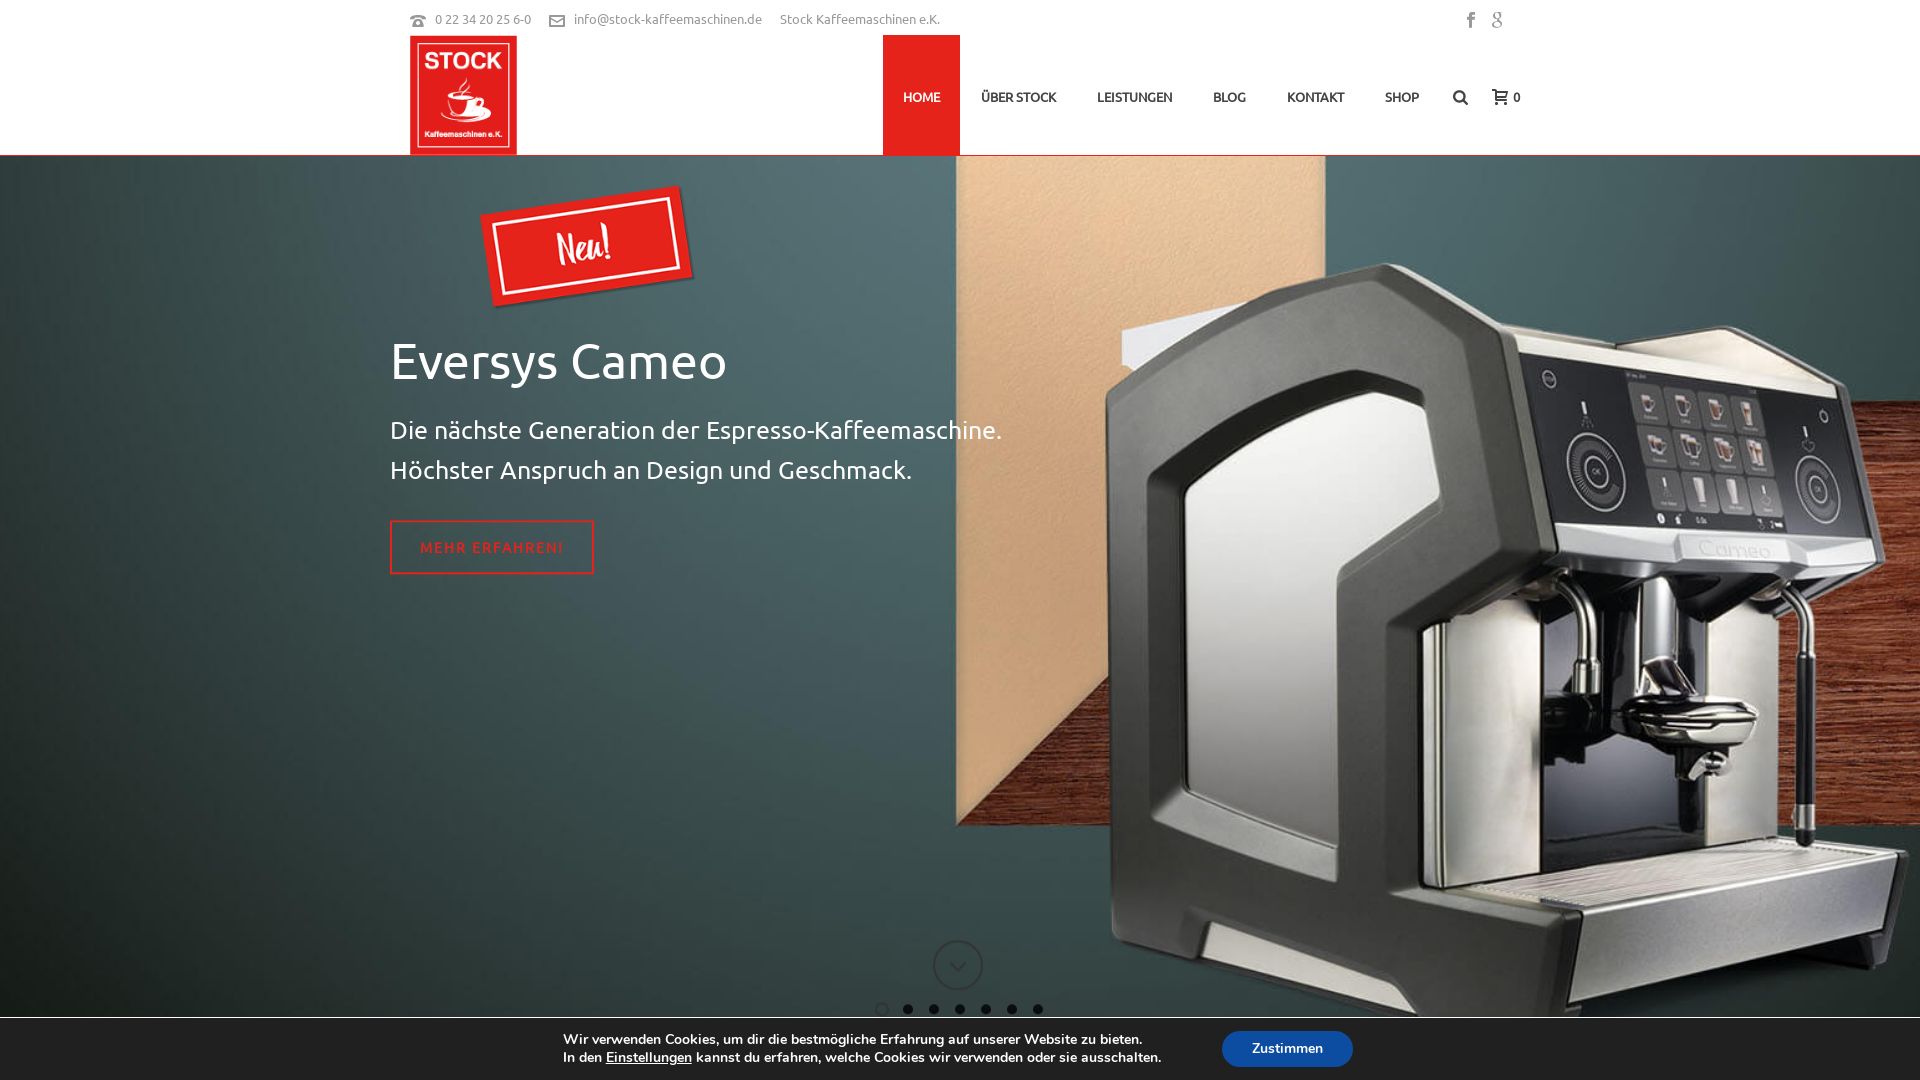Screen dimensions: 1920x1080
Task: Open the Facebook social icon
Action: tap(1471, 20)
